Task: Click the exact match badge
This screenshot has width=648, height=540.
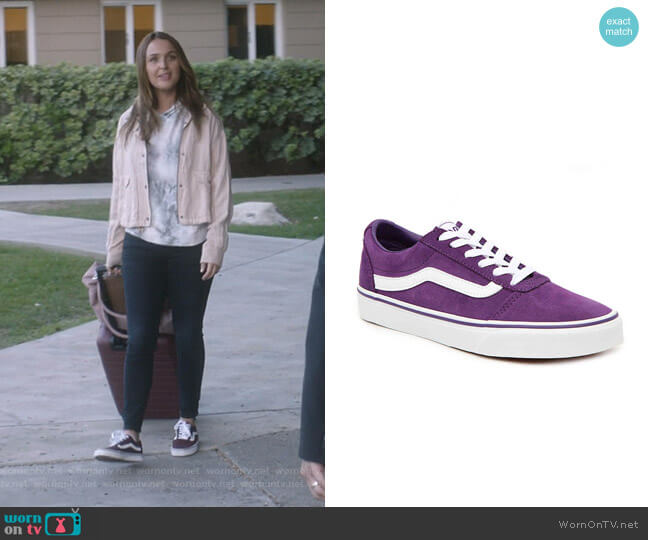Action: 619,26
